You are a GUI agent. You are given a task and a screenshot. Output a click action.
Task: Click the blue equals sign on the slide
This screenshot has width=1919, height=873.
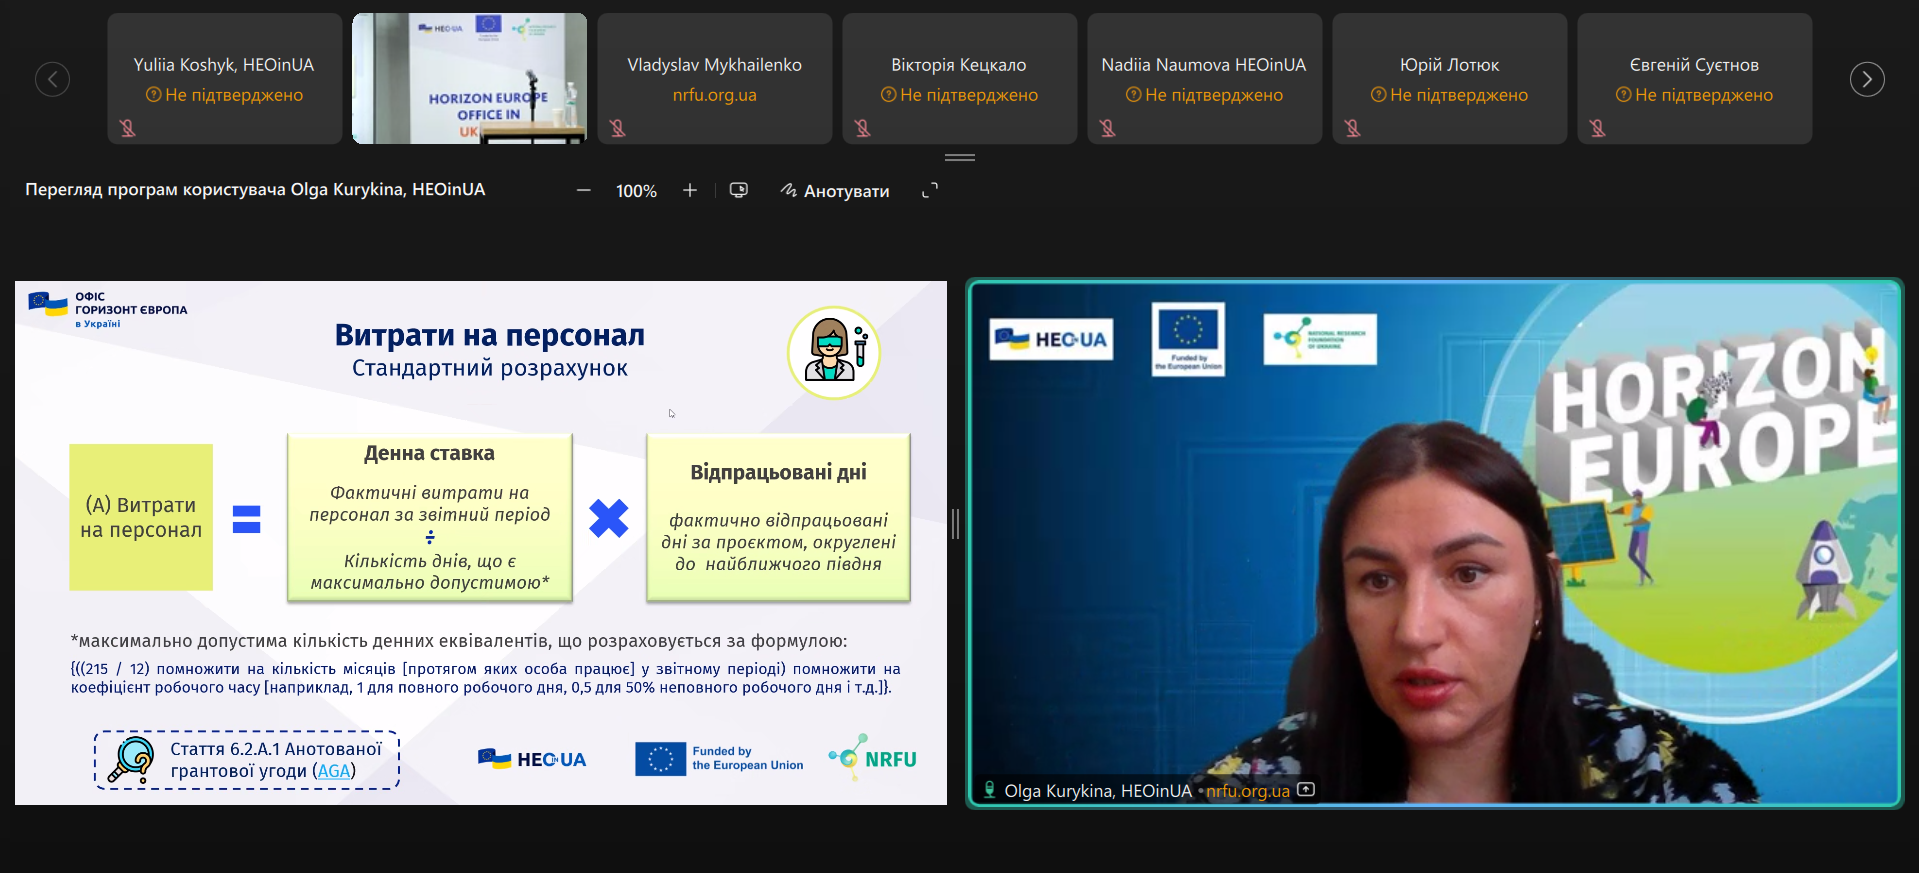[x=247, y=519]
